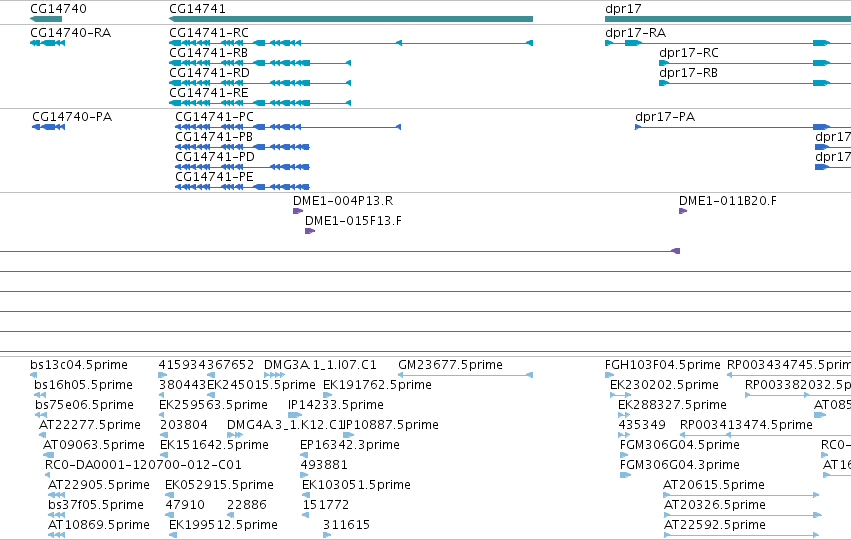
Task: Open the RC0-DA0001-120700-012-C01 EST
Action: pyautogui.click(x=143, y=465)
